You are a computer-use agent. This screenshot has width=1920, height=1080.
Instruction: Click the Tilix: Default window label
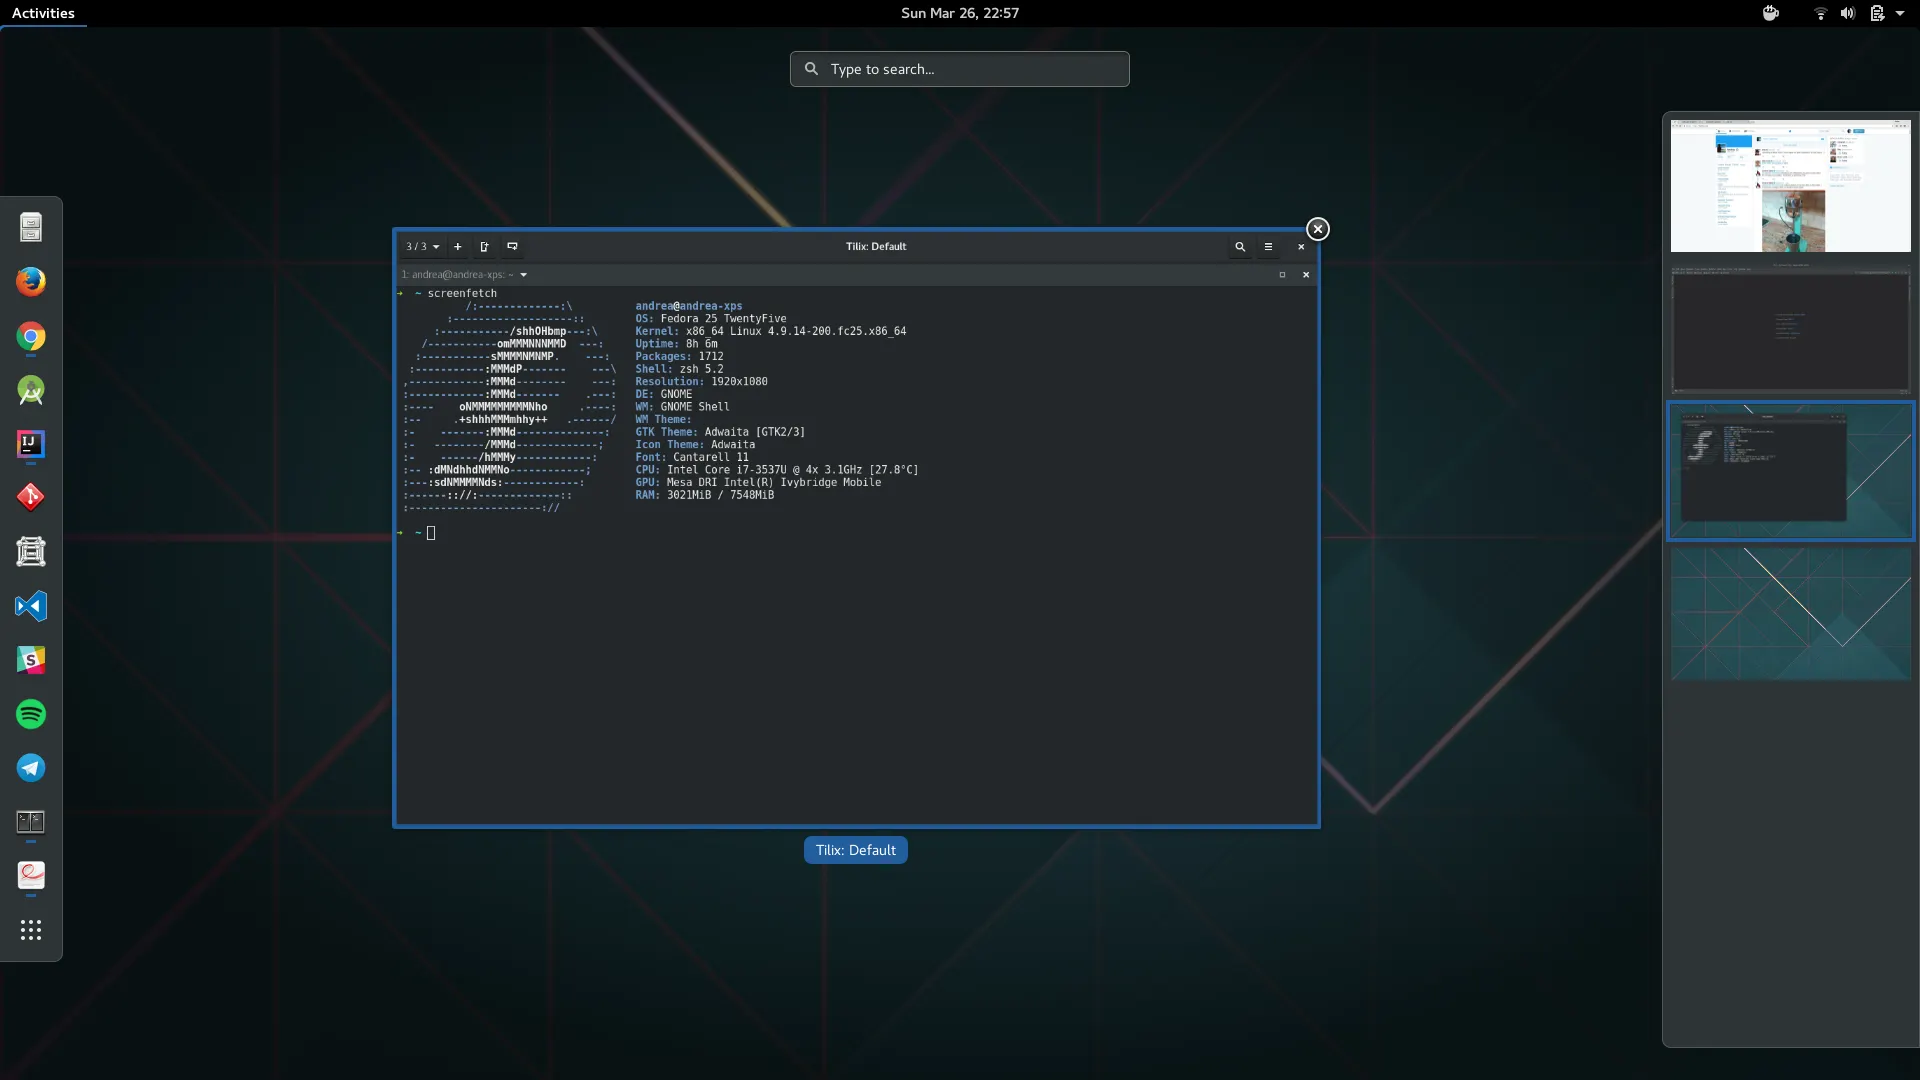click(855, 849)
